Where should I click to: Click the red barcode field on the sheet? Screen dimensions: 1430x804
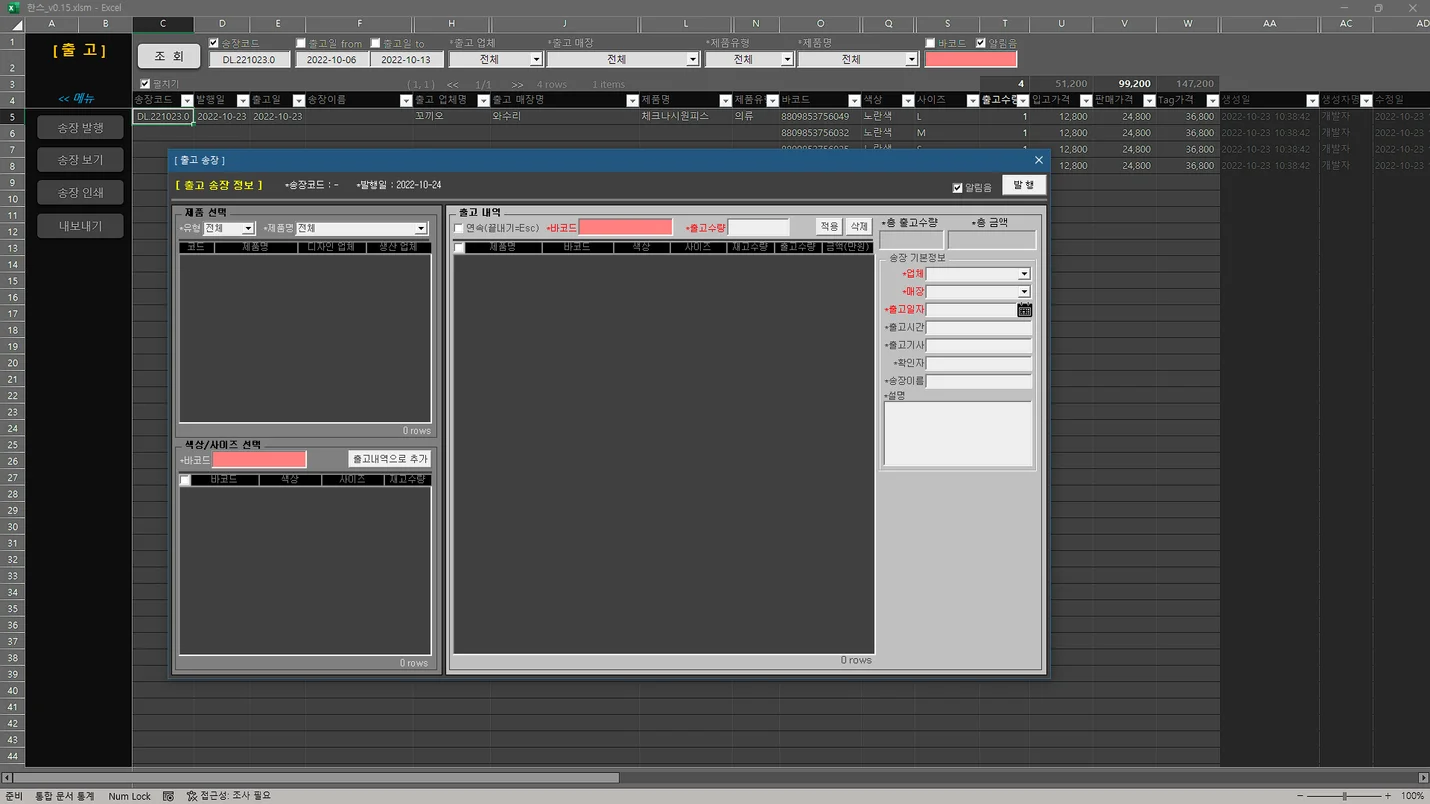tap(971, 60)
